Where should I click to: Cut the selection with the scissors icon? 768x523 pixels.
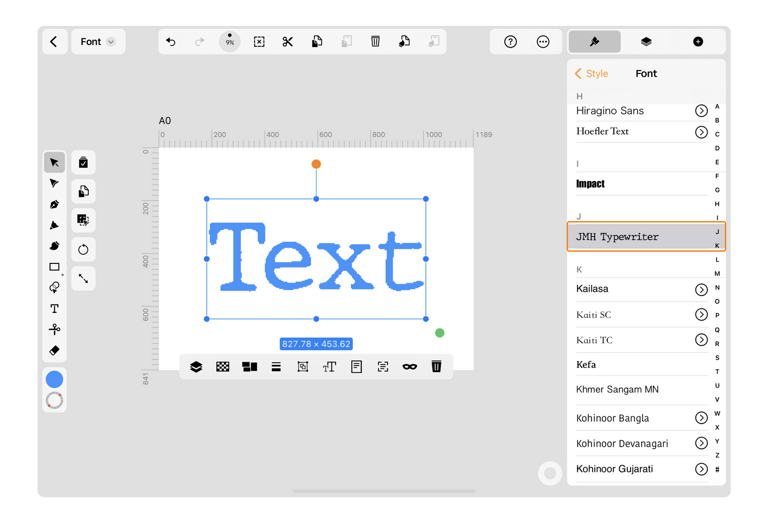pos(288,42)
